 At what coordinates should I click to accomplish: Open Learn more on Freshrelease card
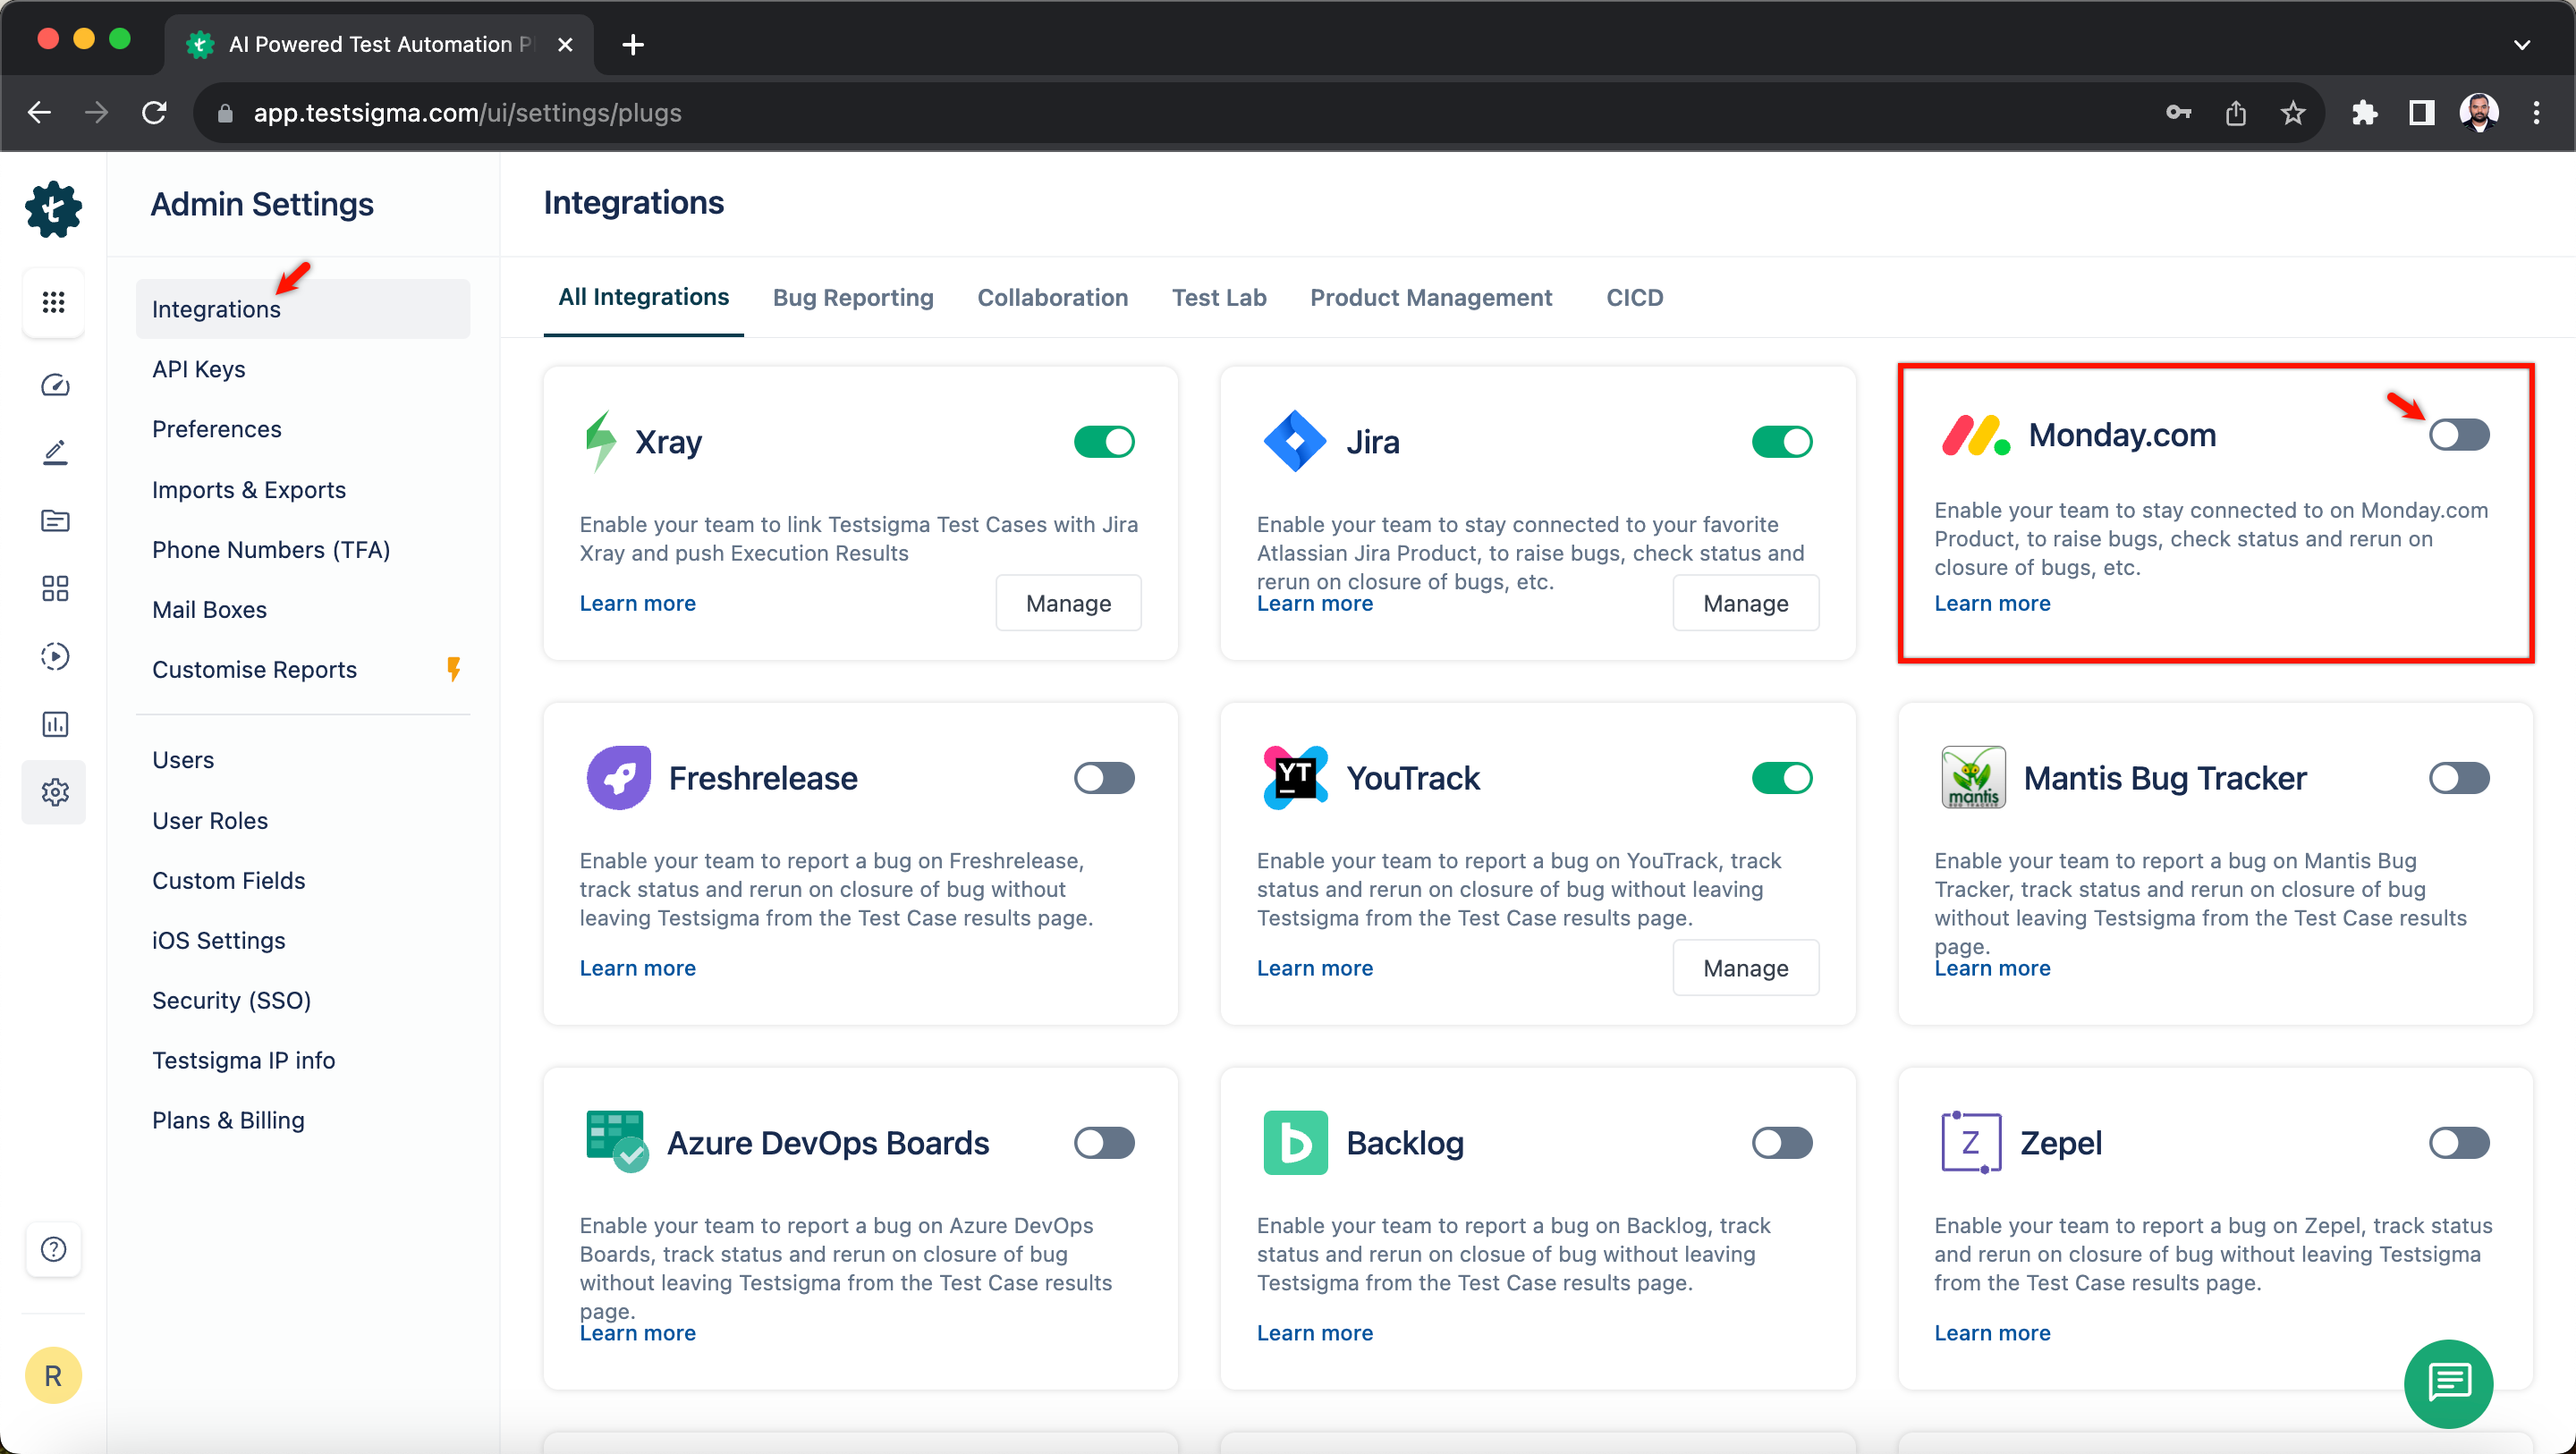pos(637,967)
